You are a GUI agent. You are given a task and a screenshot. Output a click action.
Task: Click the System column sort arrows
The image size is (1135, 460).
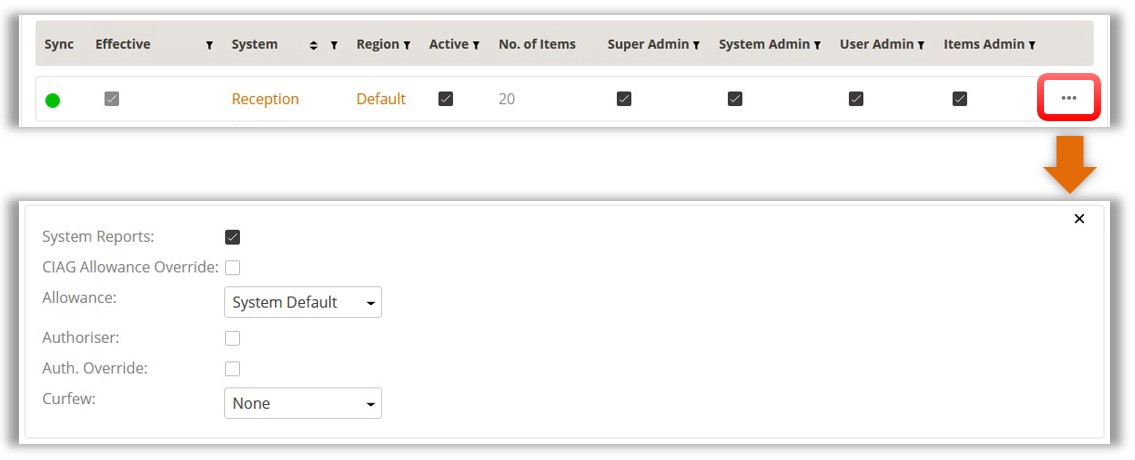pyautogui.click(x=314, y=45)
